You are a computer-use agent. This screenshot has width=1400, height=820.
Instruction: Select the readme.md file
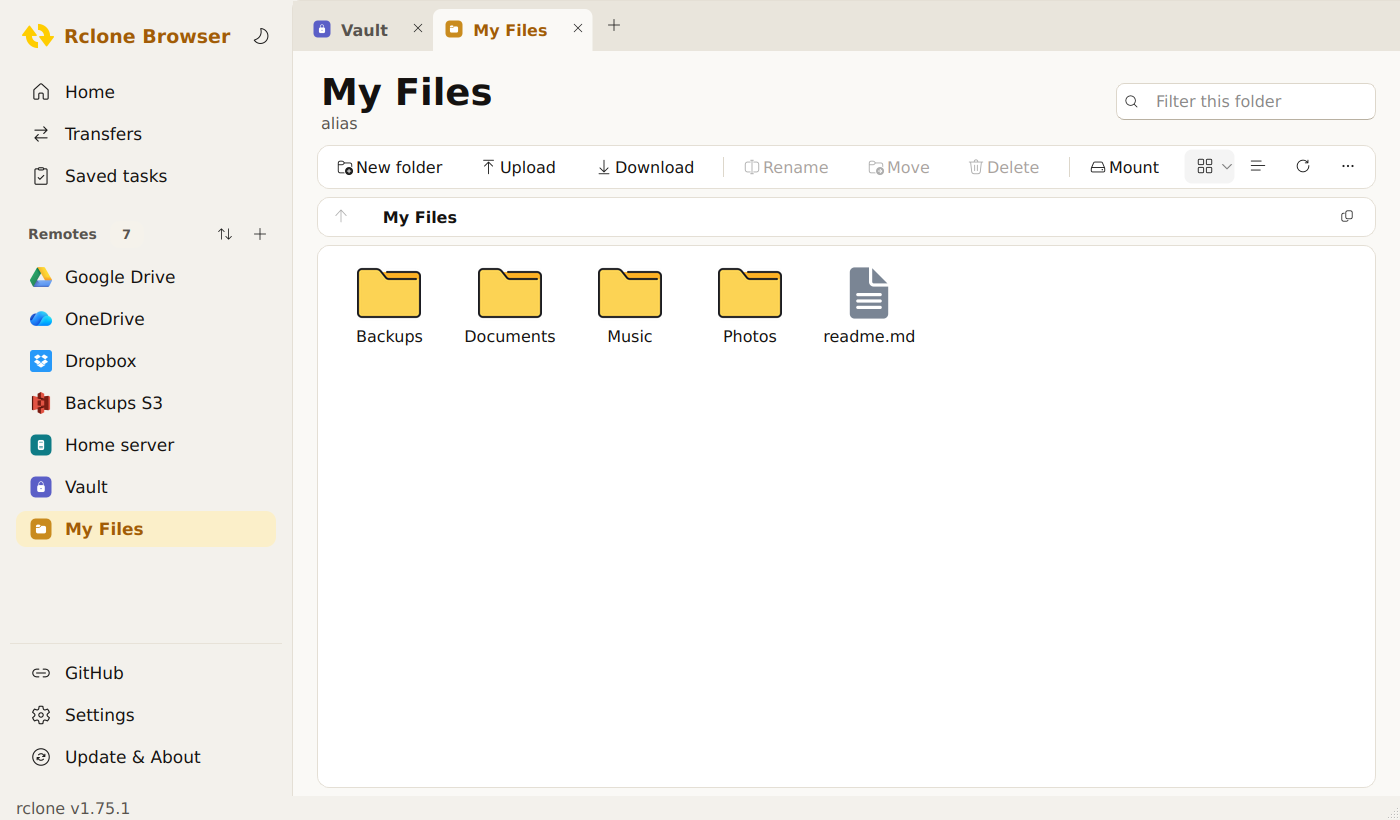tap(869, 307)
